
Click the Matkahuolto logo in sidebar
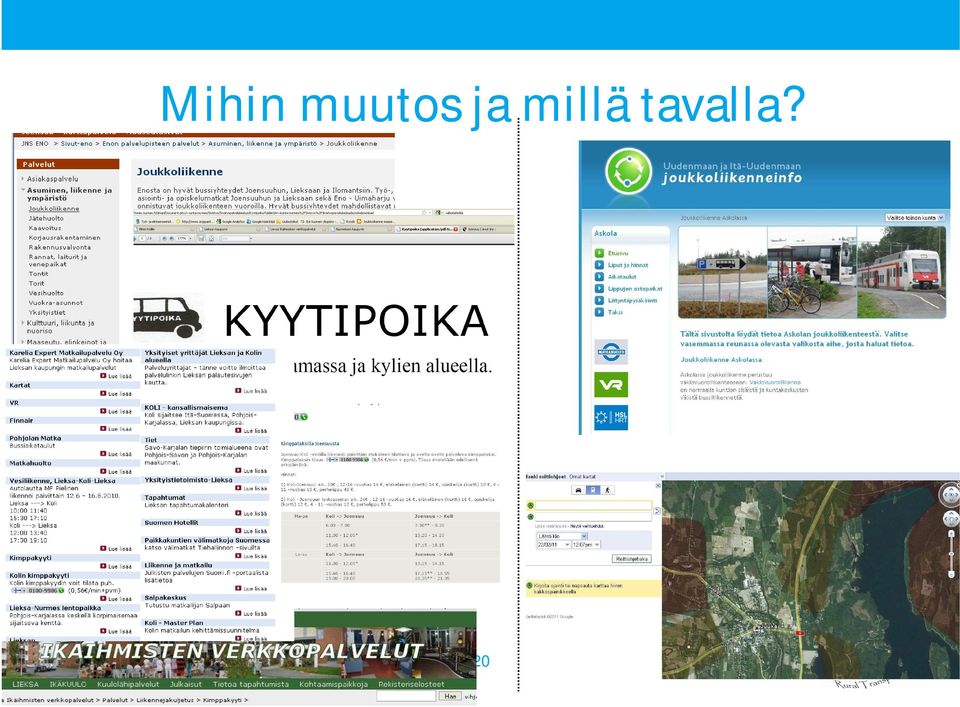coord(610,352)
